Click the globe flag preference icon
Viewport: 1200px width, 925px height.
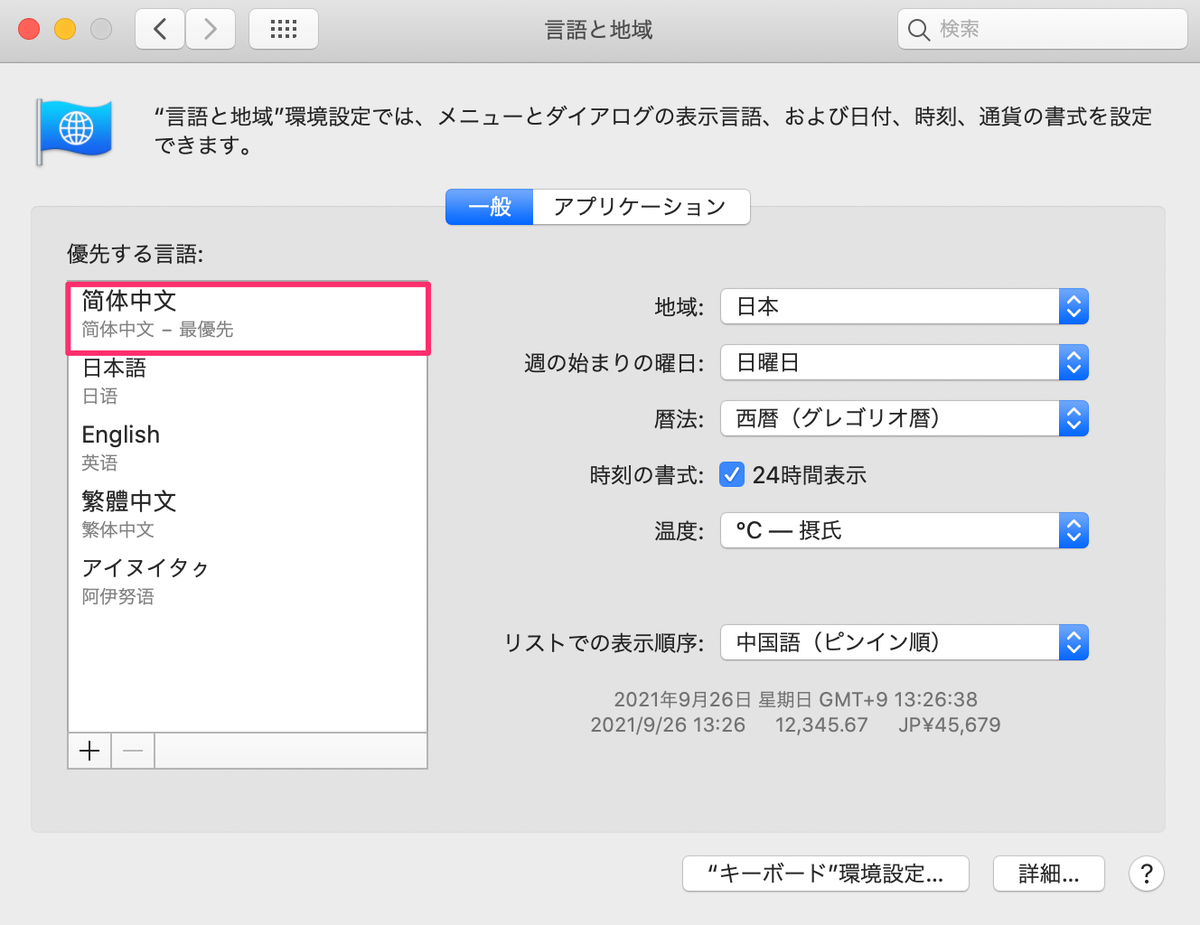coord(74,131)
